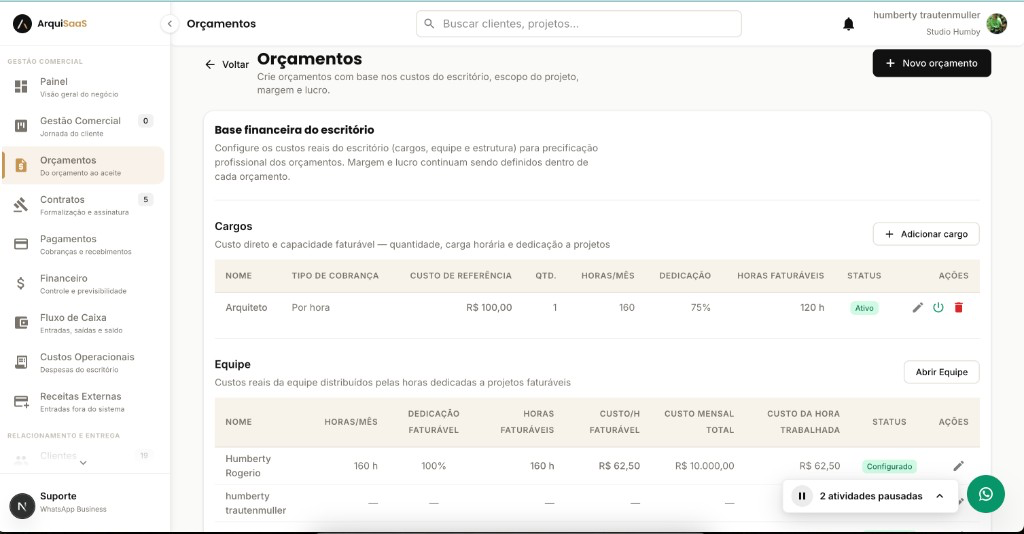1024x534 pixels.
Task: Open Financeiro in the sidebar
Action: (x=83, y=283)
